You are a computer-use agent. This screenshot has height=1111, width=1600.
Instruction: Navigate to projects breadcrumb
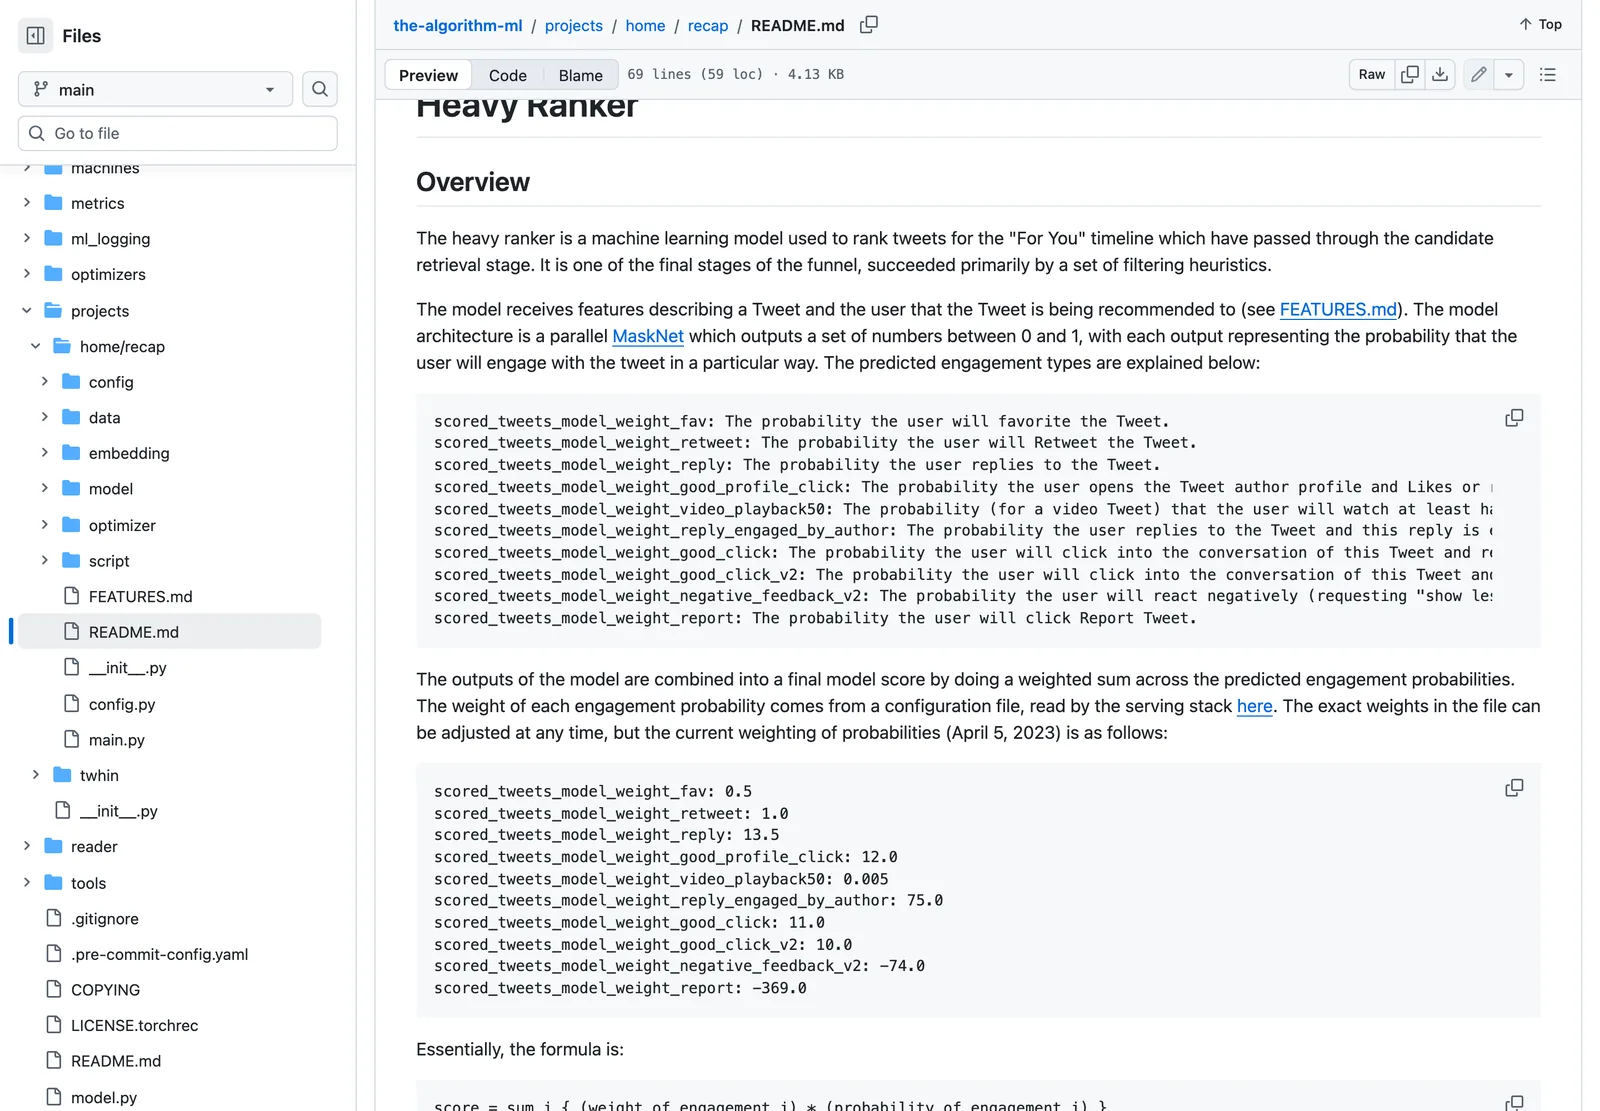click(574, 25)
